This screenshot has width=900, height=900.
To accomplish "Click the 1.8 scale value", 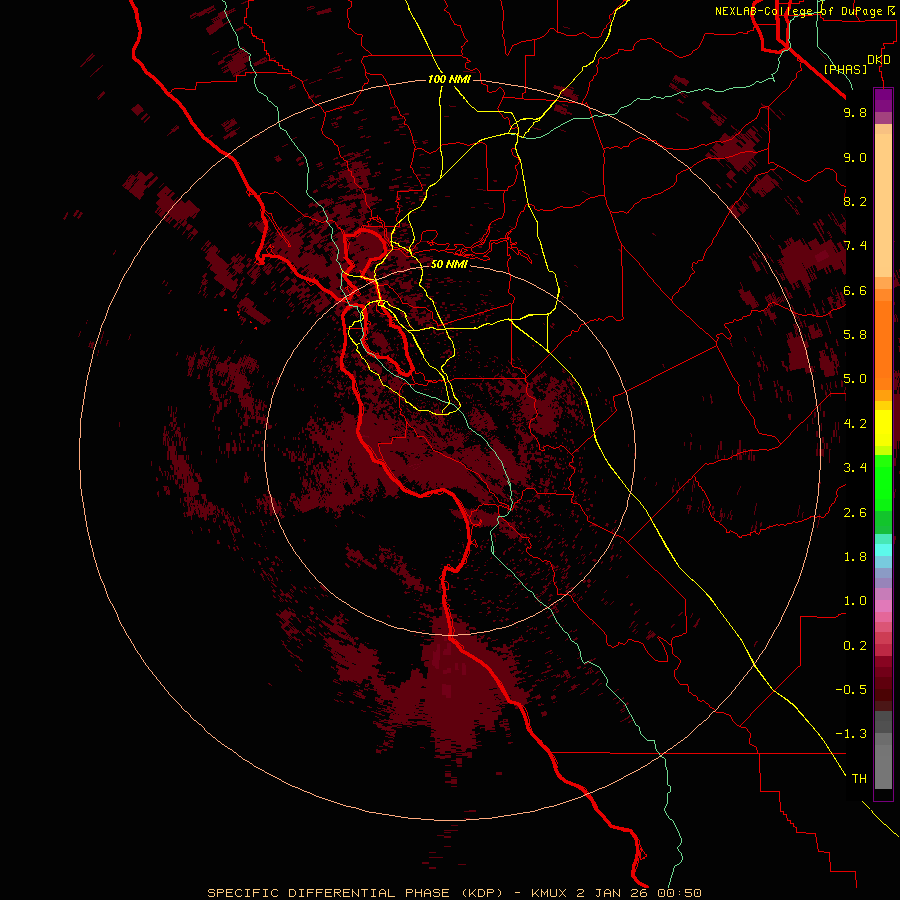I will pyautogui.click(x=855, y=557).
